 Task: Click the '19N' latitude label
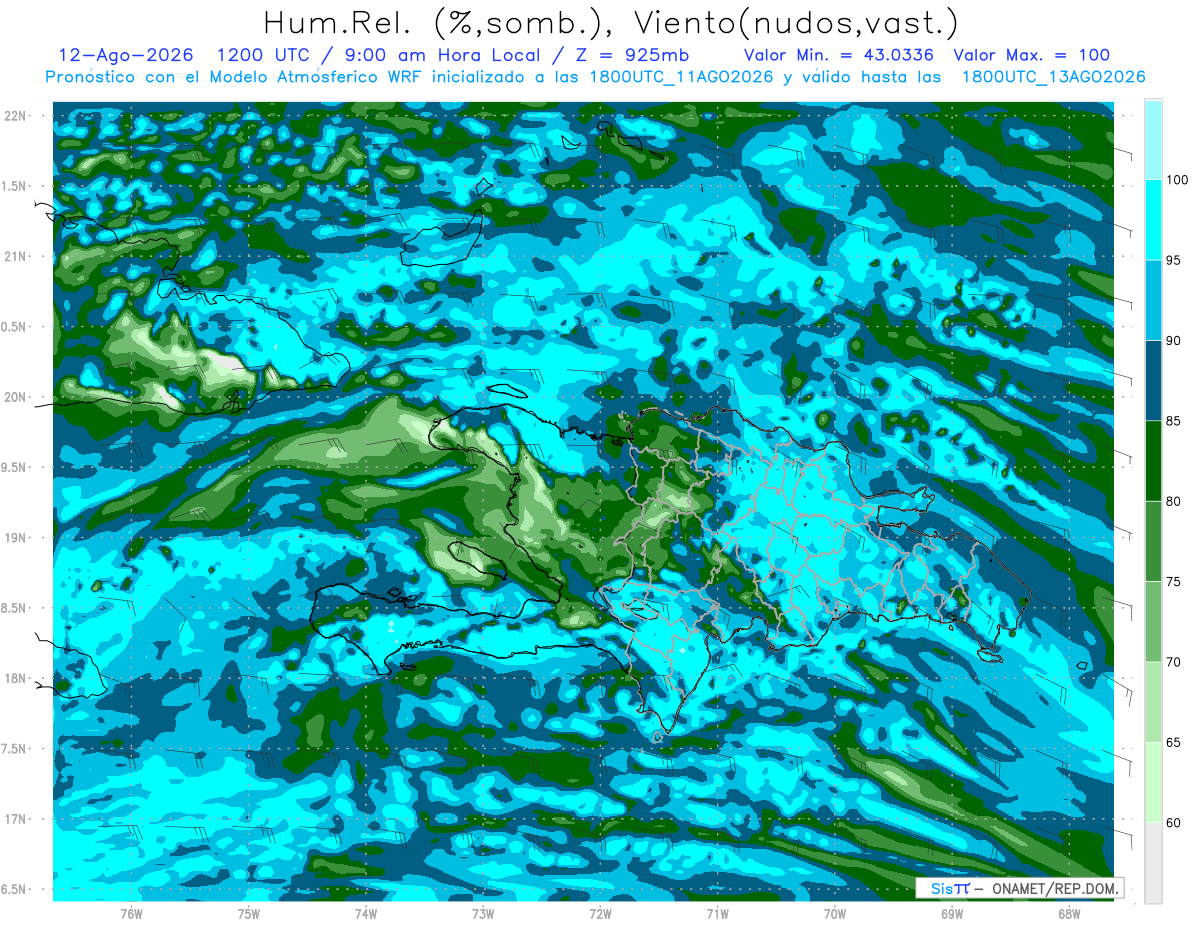pyautogui.click(x=16, y=538)
